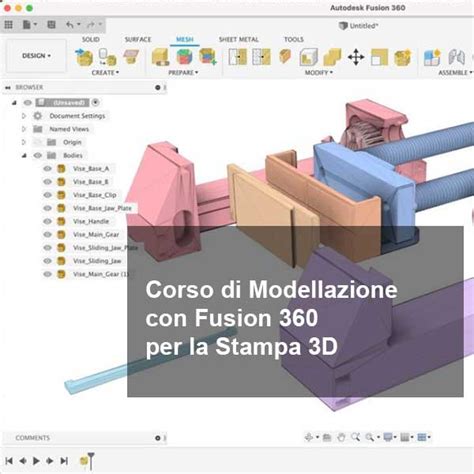
Task: Switch to the SHEET METAL tab
Action: (239, 39)
